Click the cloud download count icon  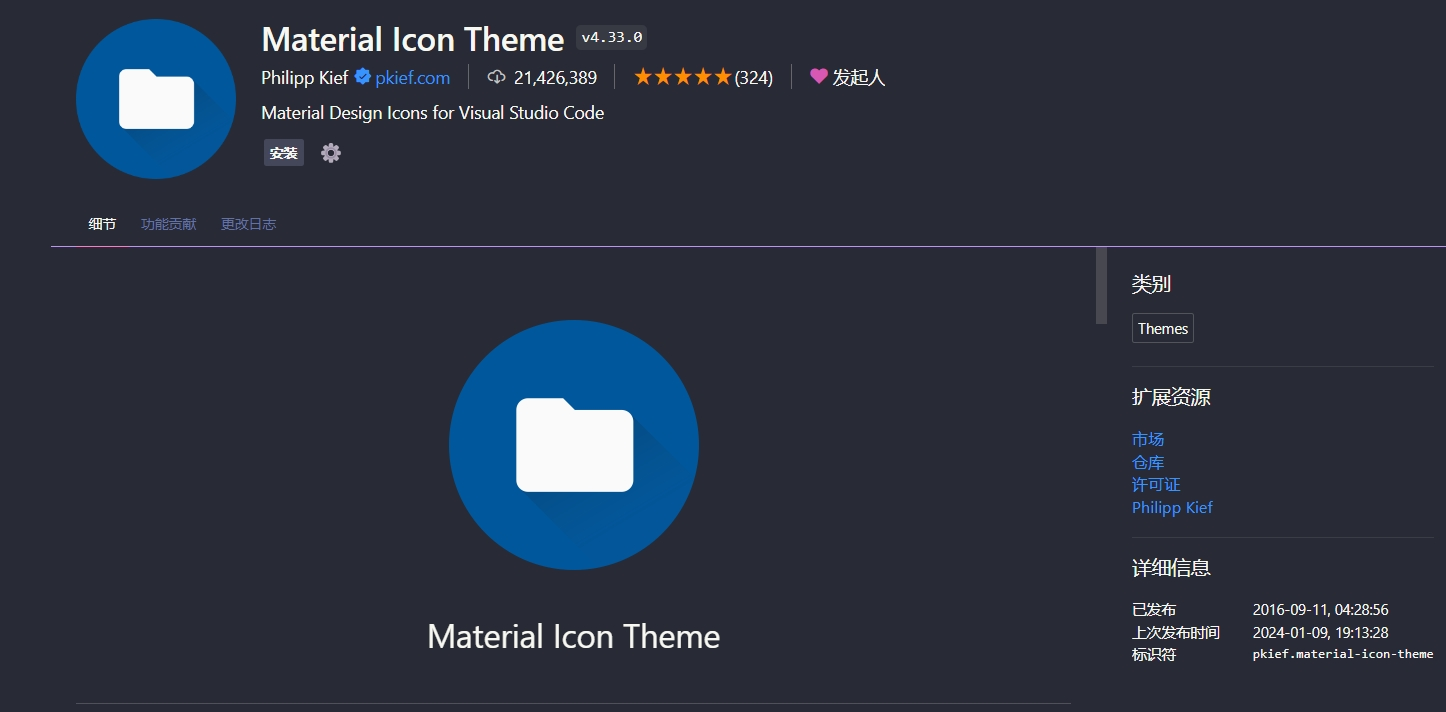pos(496,77)
